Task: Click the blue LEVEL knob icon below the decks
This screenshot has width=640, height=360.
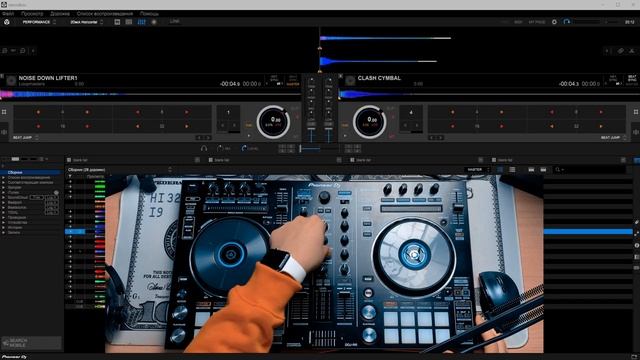Action: click(x=244, y=149)
